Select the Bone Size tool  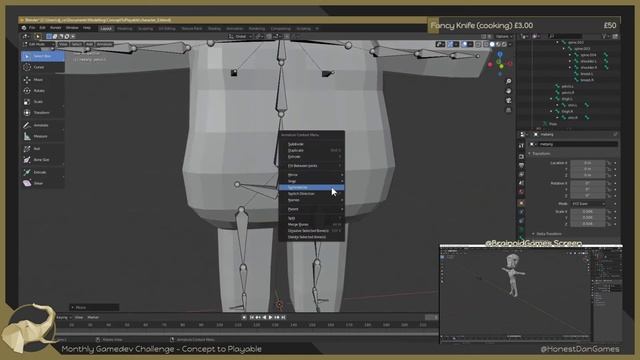42,160
